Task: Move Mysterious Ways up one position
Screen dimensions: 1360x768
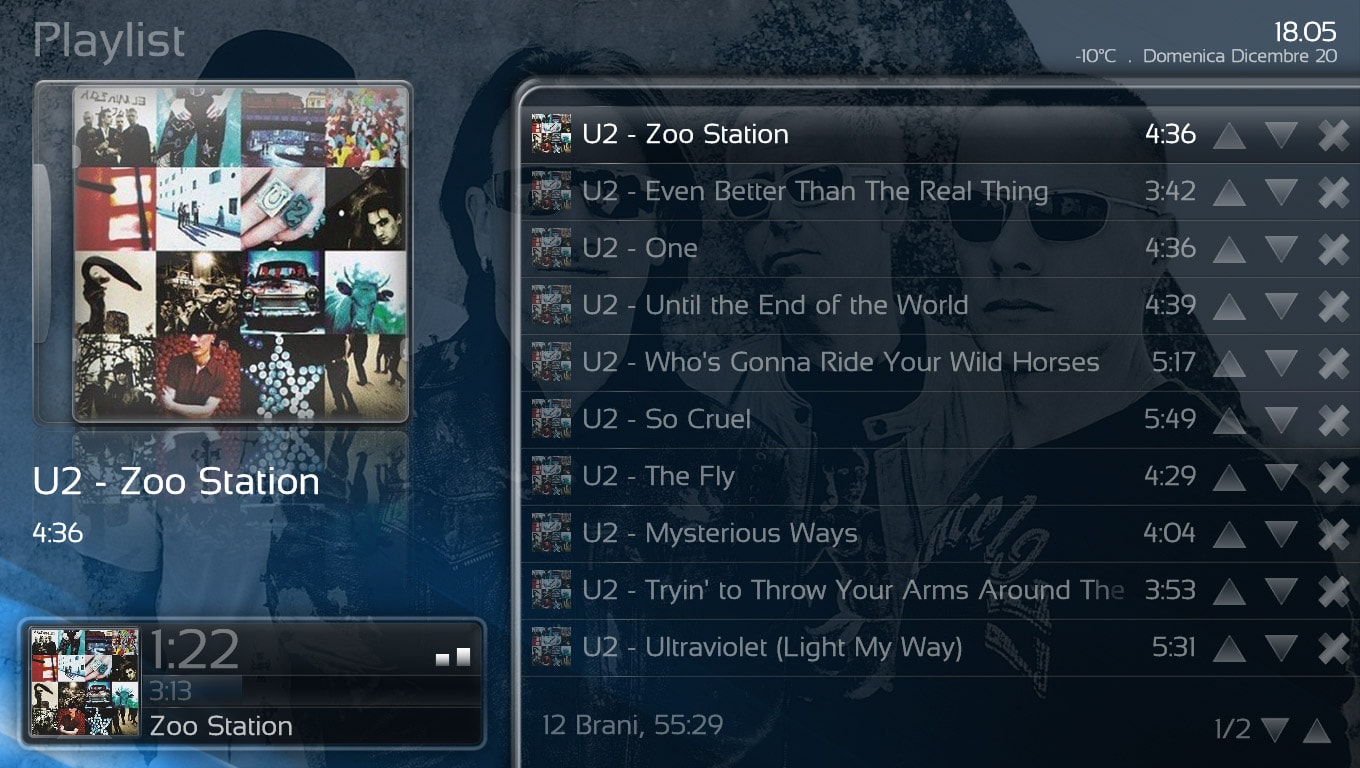Action: [x=1229, y=534]
